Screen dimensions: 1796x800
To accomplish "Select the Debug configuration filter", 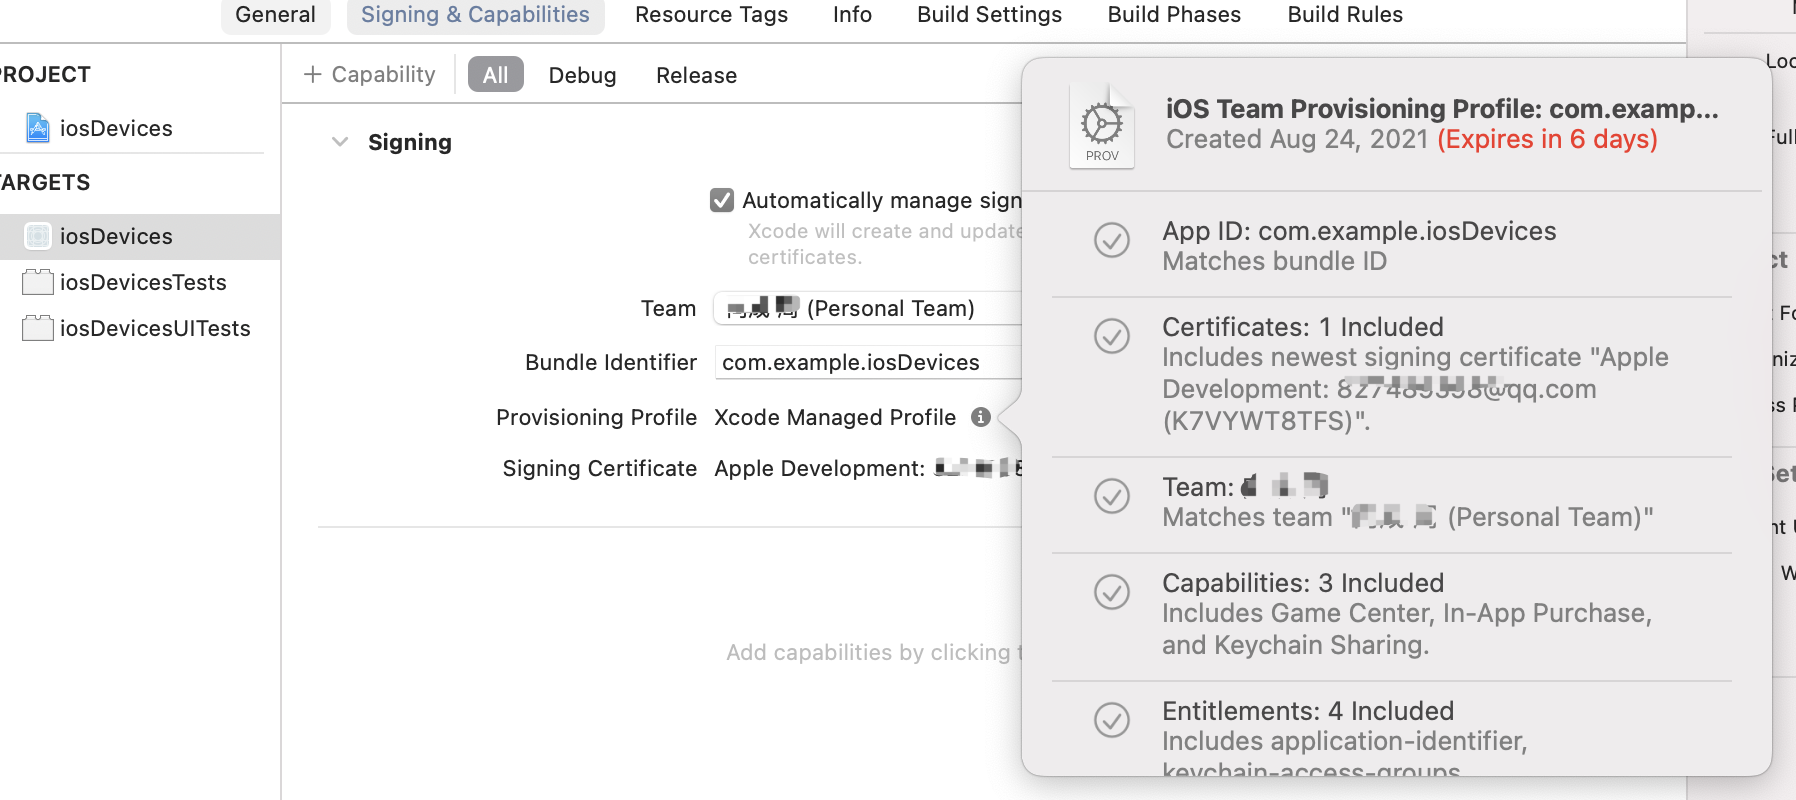I will tap(582, 75).
